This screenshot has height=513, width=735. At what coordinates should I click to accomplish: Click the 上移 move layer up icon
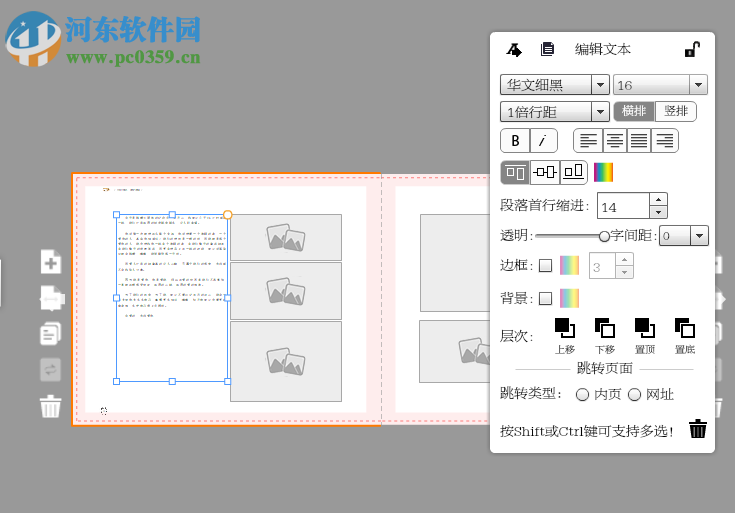[x=565, y=328]
